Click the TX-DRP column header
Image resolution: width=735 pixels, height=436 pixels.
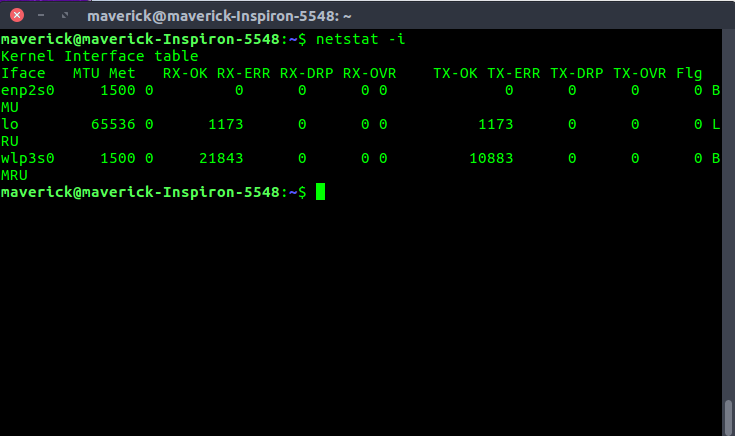577,74
